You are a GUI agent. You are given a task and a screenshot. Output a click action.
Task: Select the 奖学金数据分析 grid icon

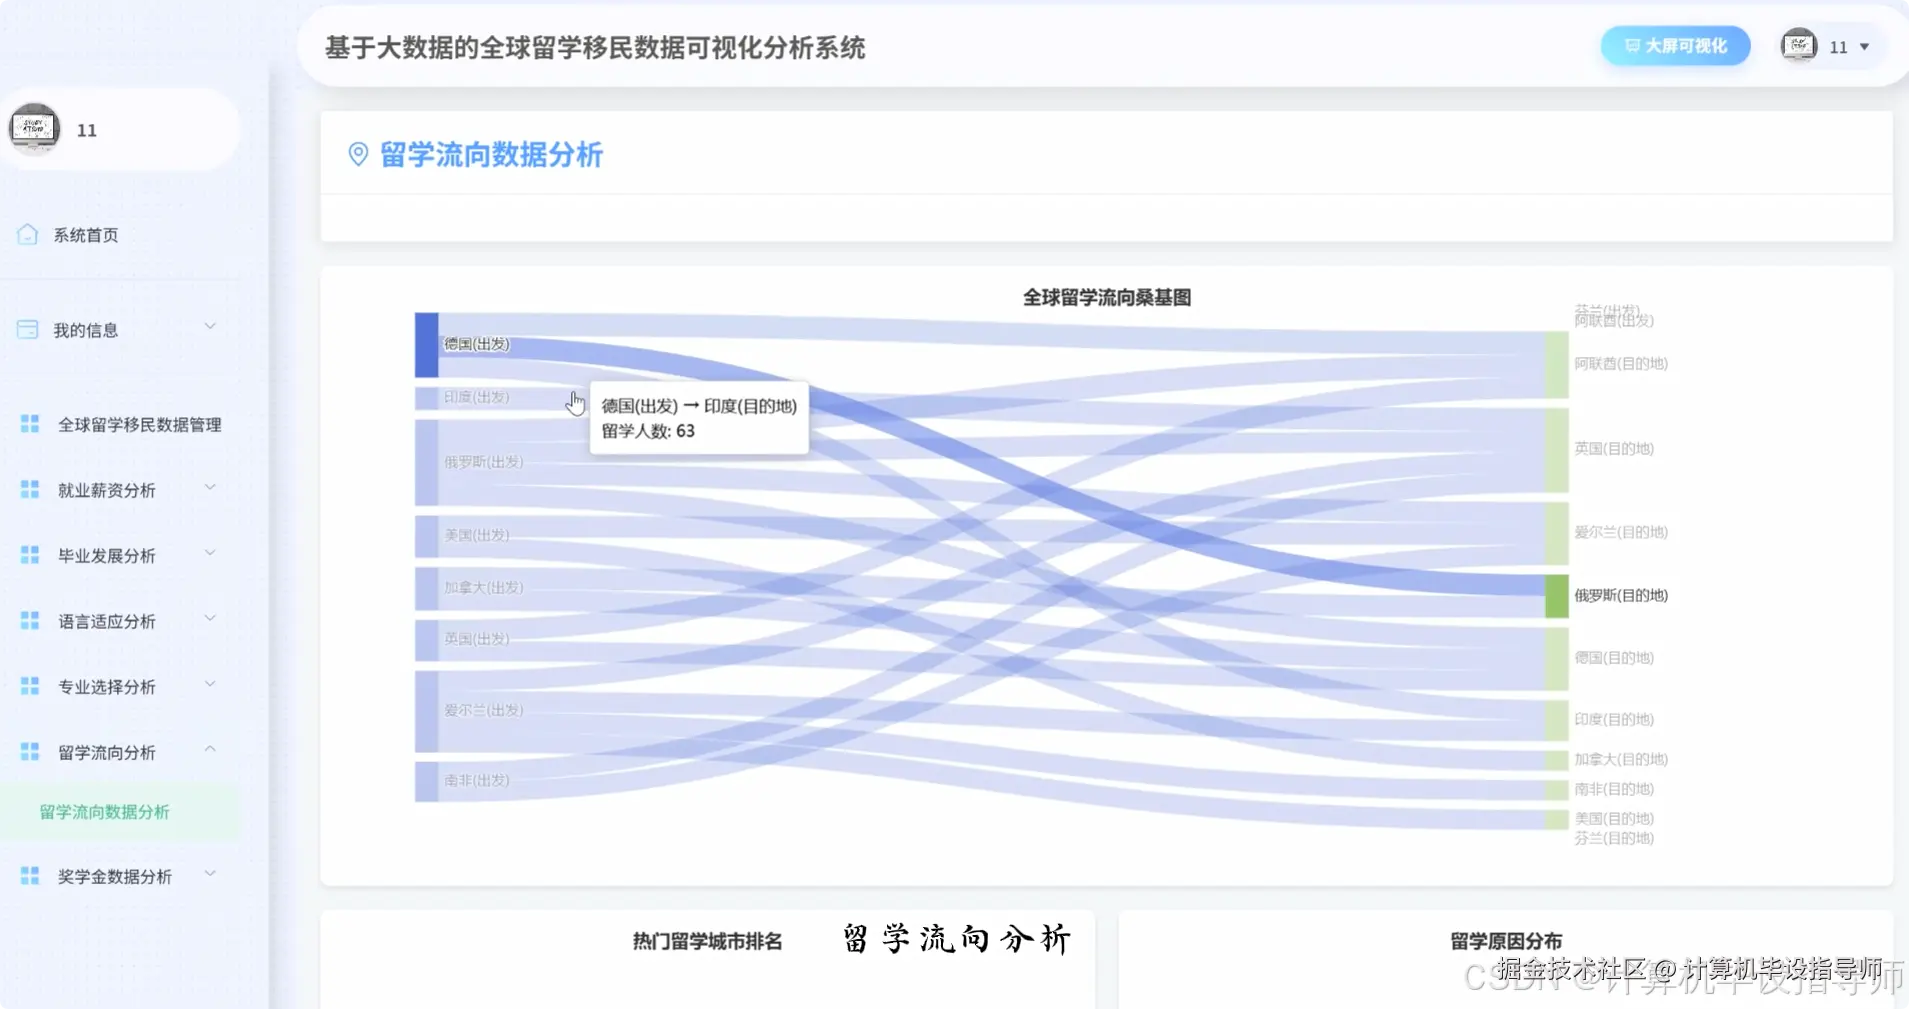[28, 875]
